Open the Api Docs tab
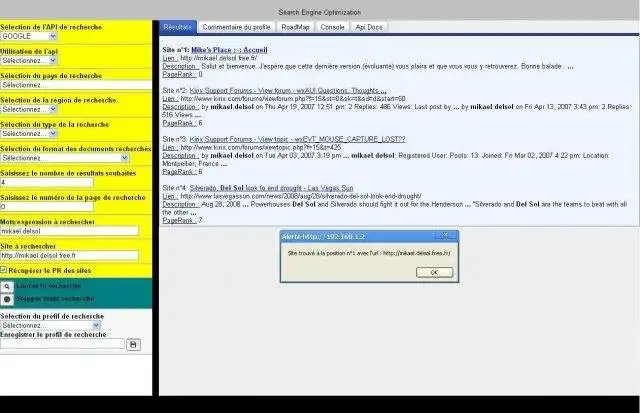The image size is (640, 413). (x=369, y=27)
